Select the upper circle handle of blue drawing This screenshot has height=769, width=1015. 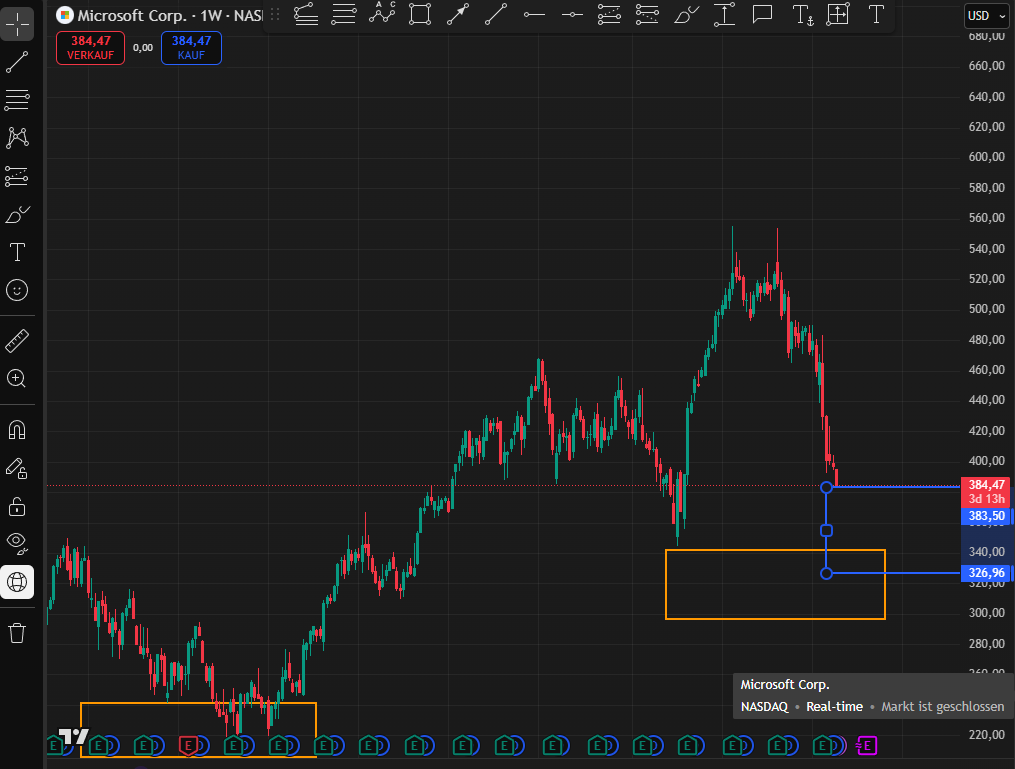(x=826, y=487)
